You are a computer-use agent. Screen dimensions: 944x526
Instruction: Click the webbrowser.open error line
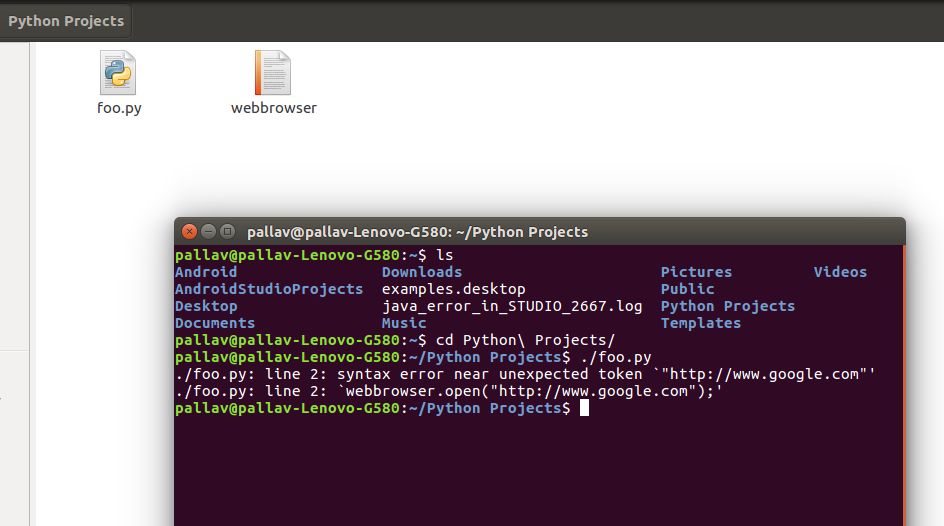[449, 391]
